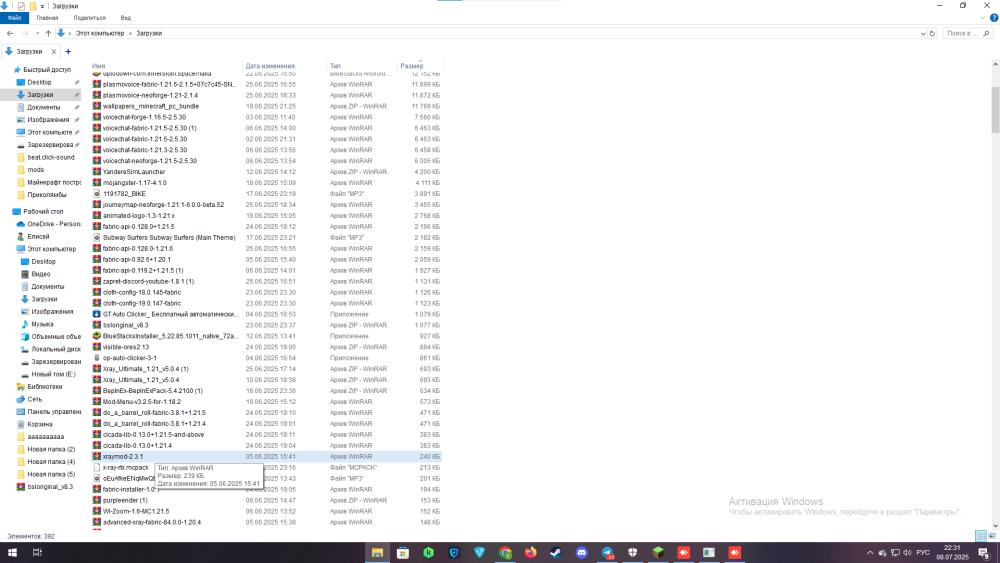Switch to details view layout icon
Viewport: 1000px width, 563px height.
981,536
